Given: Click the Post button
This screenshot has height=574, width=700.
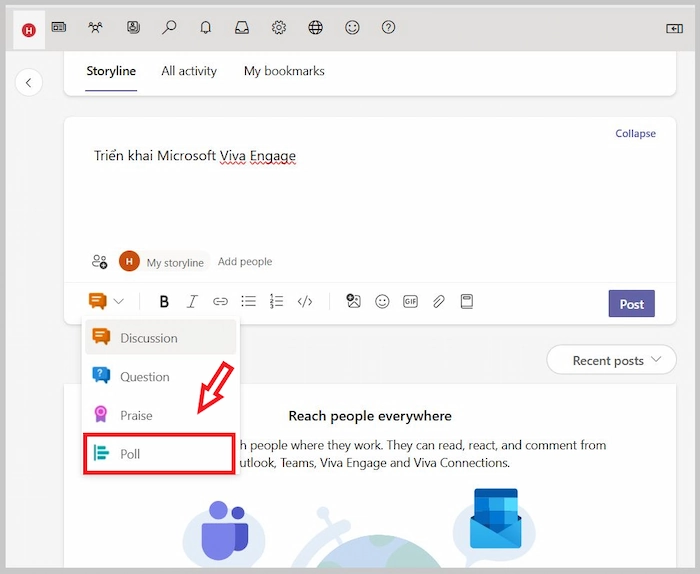Looking at the screenshot, I should 632,304.
